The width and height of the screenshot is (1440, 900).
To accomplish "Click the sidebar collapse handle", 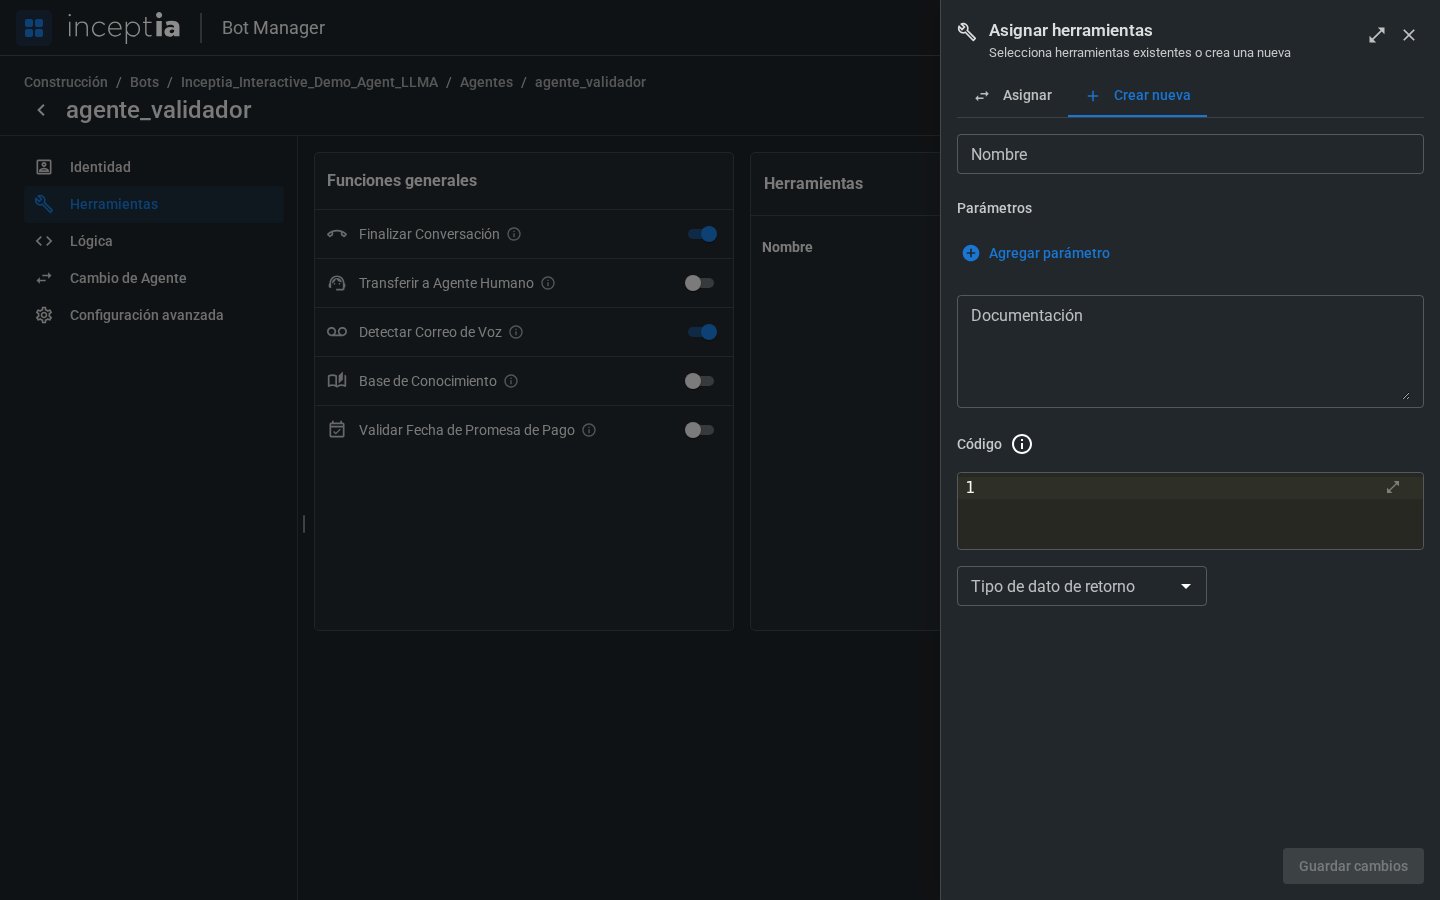I will pyautogui.click(x=304, y=523).
